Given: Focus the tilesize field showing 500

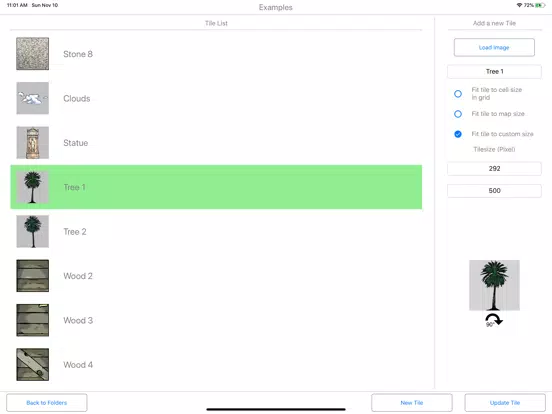Looking at the screenshot, I should pyautogui.click(x=494, y=191).
